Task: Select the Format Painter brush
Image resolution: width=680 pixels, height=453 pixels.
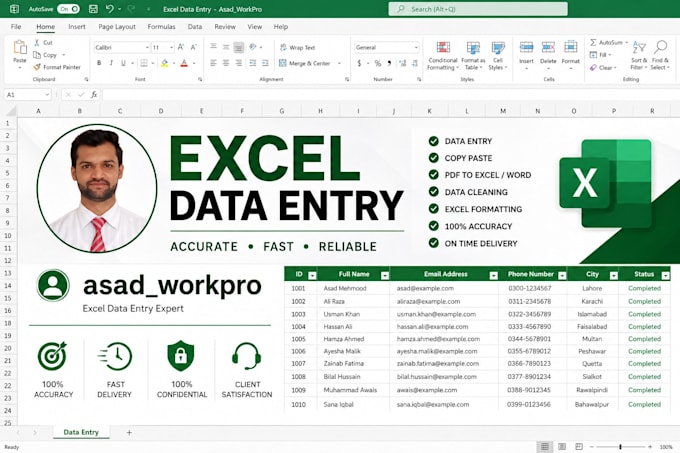Action: pos(37,67)
